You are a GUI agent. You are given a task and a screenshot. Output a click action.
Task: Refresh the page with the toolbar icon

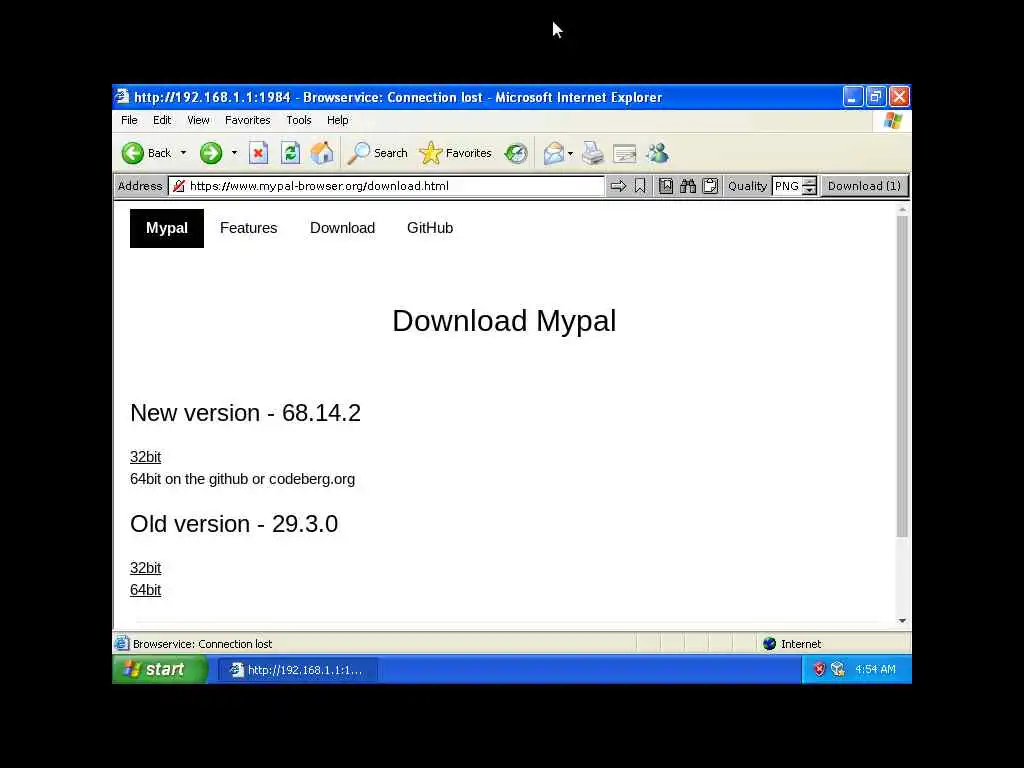(x=291, y=153)
